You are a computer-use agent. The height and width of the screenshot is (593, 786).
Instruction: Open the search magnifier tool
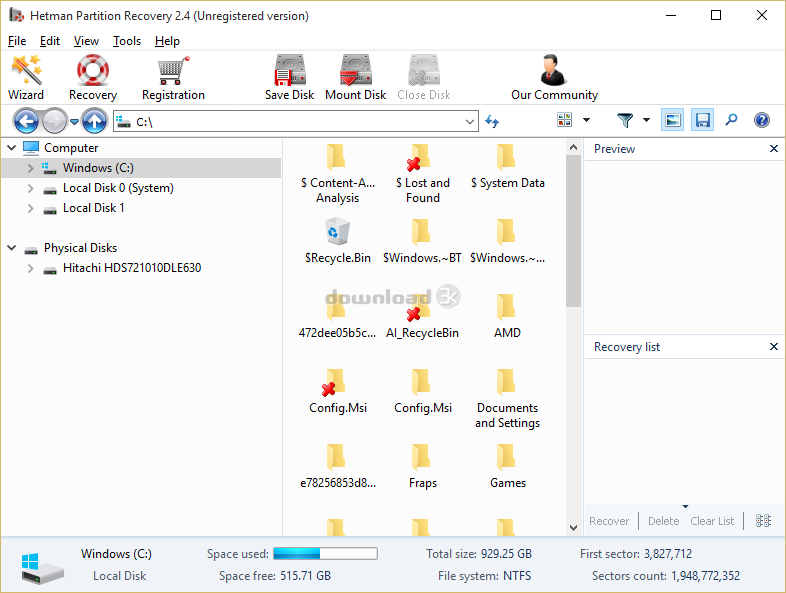731,120
